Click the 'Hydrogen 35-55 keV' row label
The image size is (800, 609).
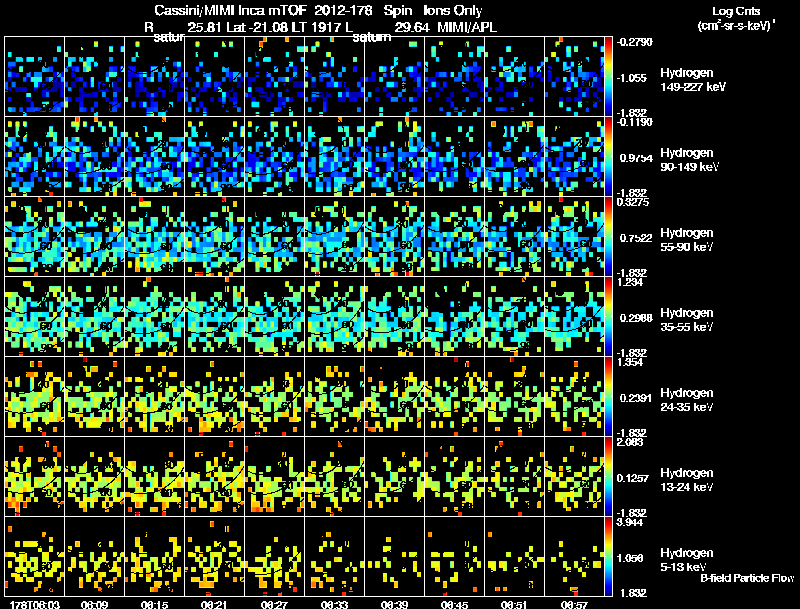687,320
